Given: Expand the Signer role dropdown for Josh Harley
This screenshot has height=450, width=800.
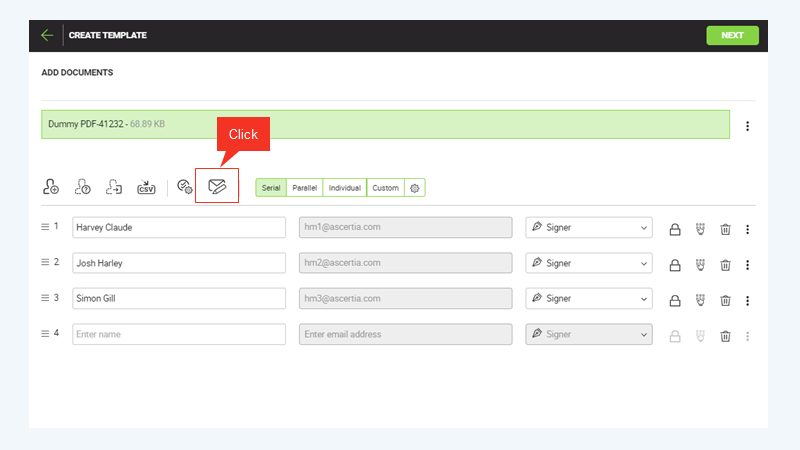Looking at the screenshot, I should (589, 263).
